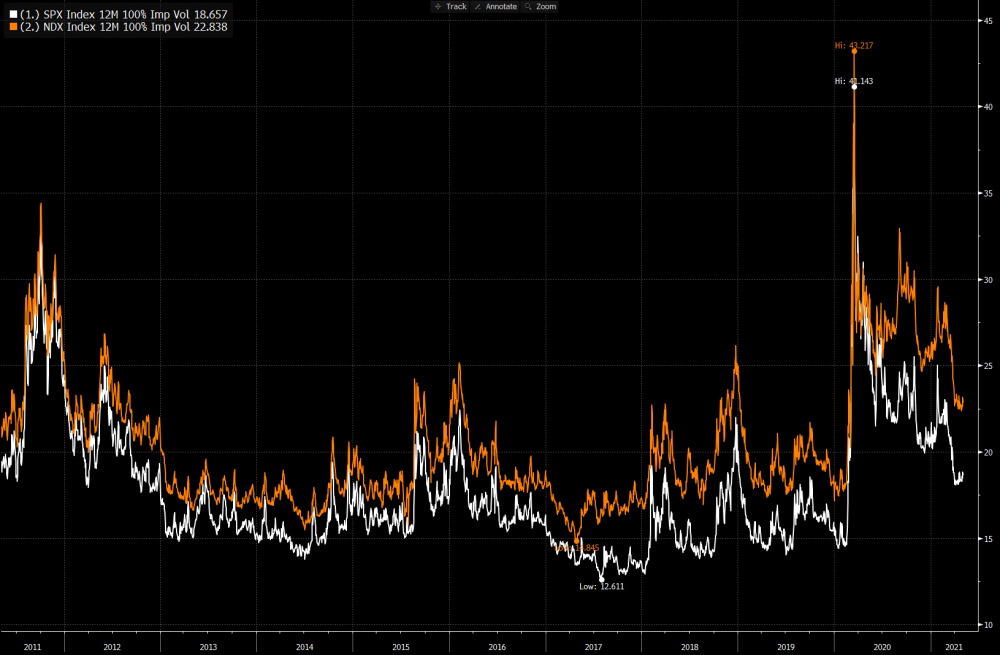Select the SPX Index 12M Imp Vol legend text
Image resolution: width=1000 pixels, height=655 pixels.
click(124, 14)
